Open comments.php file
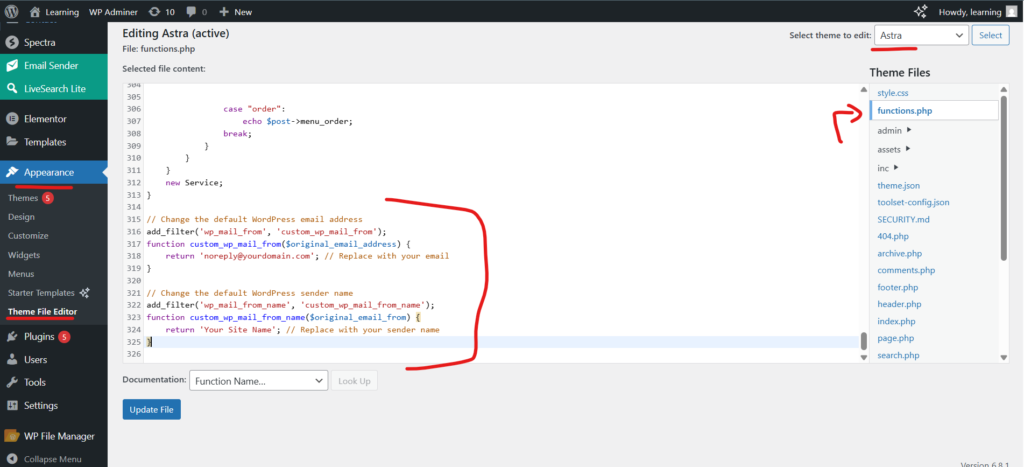 tap(906, 270)
